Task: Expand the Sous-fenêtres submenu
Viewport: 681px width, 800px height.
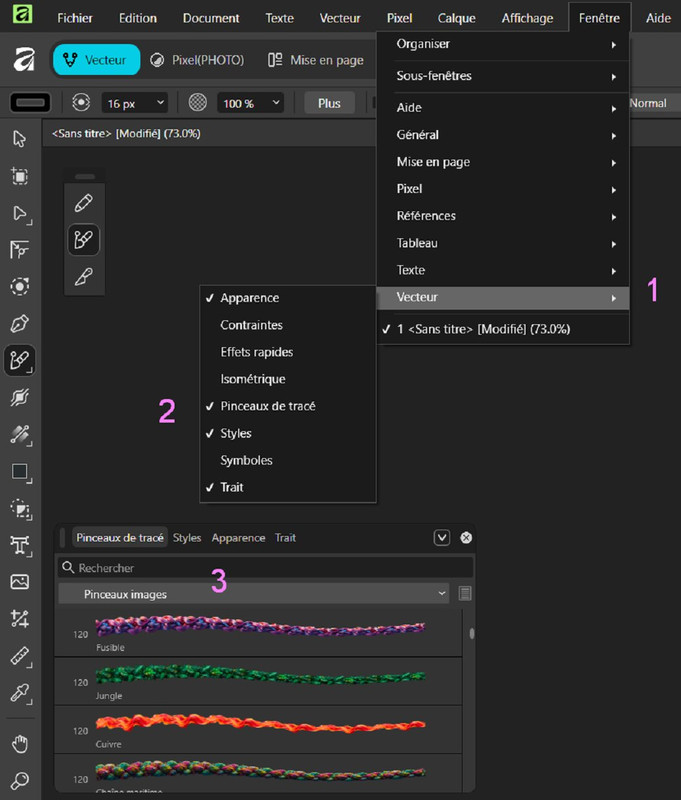Action: (x=503, y=76)
